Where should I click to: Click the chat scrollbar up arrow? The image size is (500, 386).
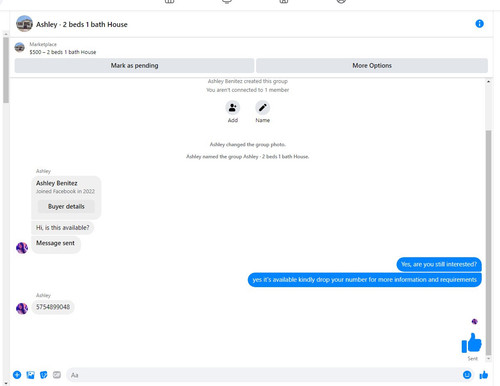click(488, 82)
